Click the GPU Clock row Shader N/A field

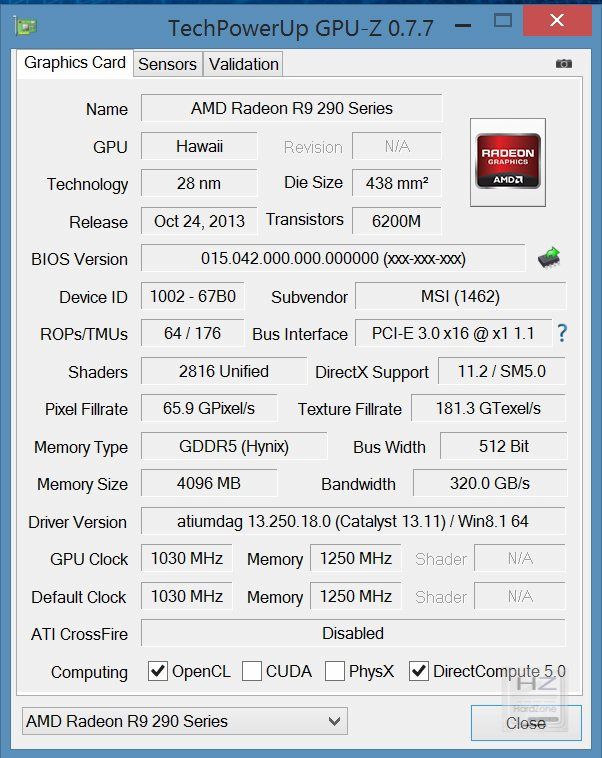click(520, 558)
